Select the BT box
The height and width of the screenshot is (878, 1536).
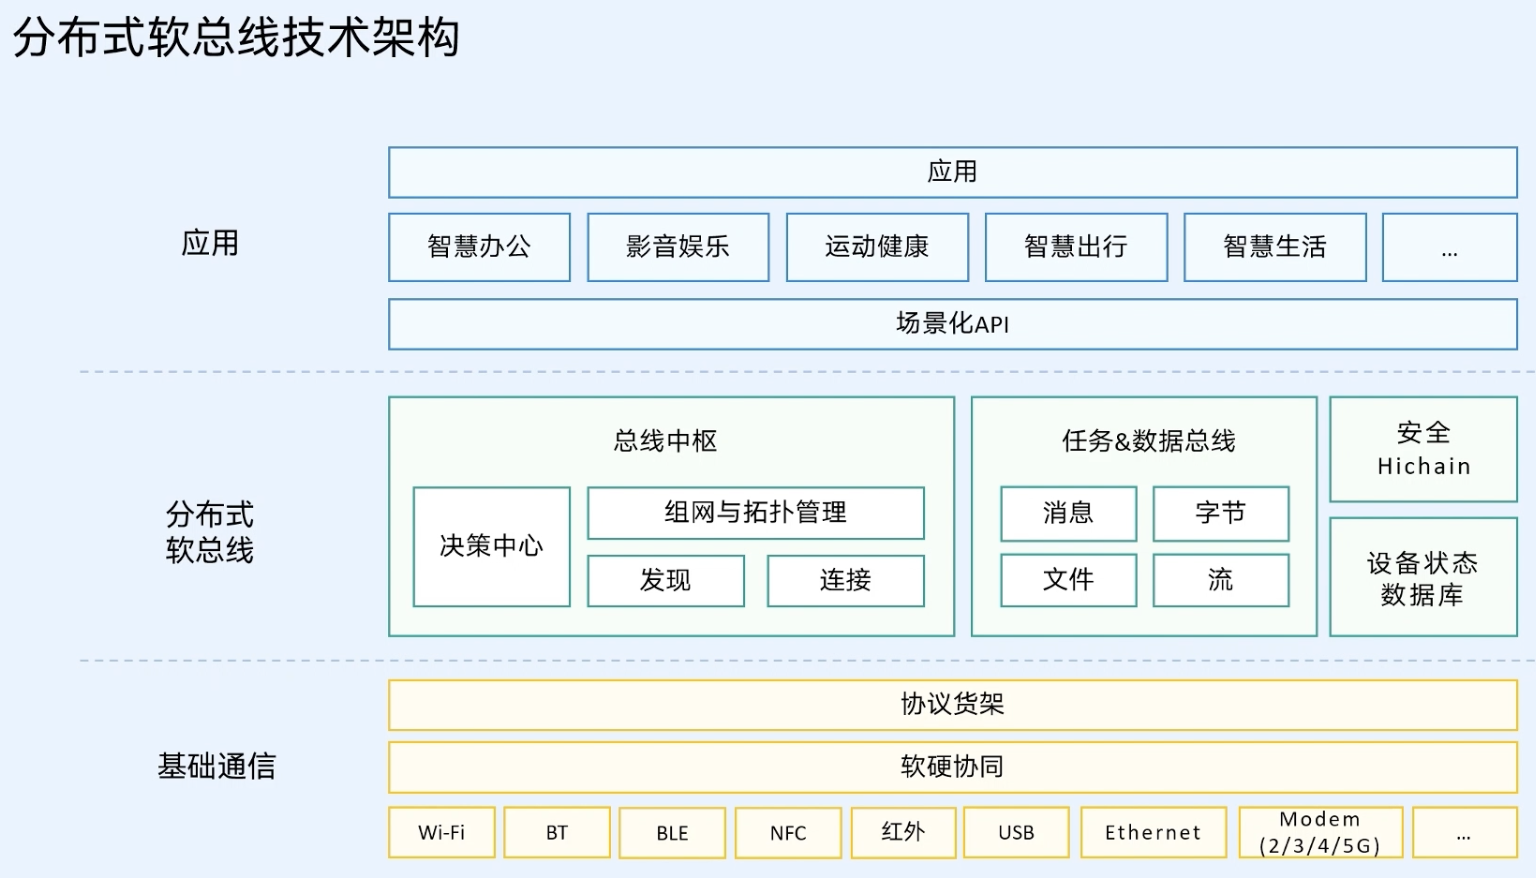pos(557,833)
